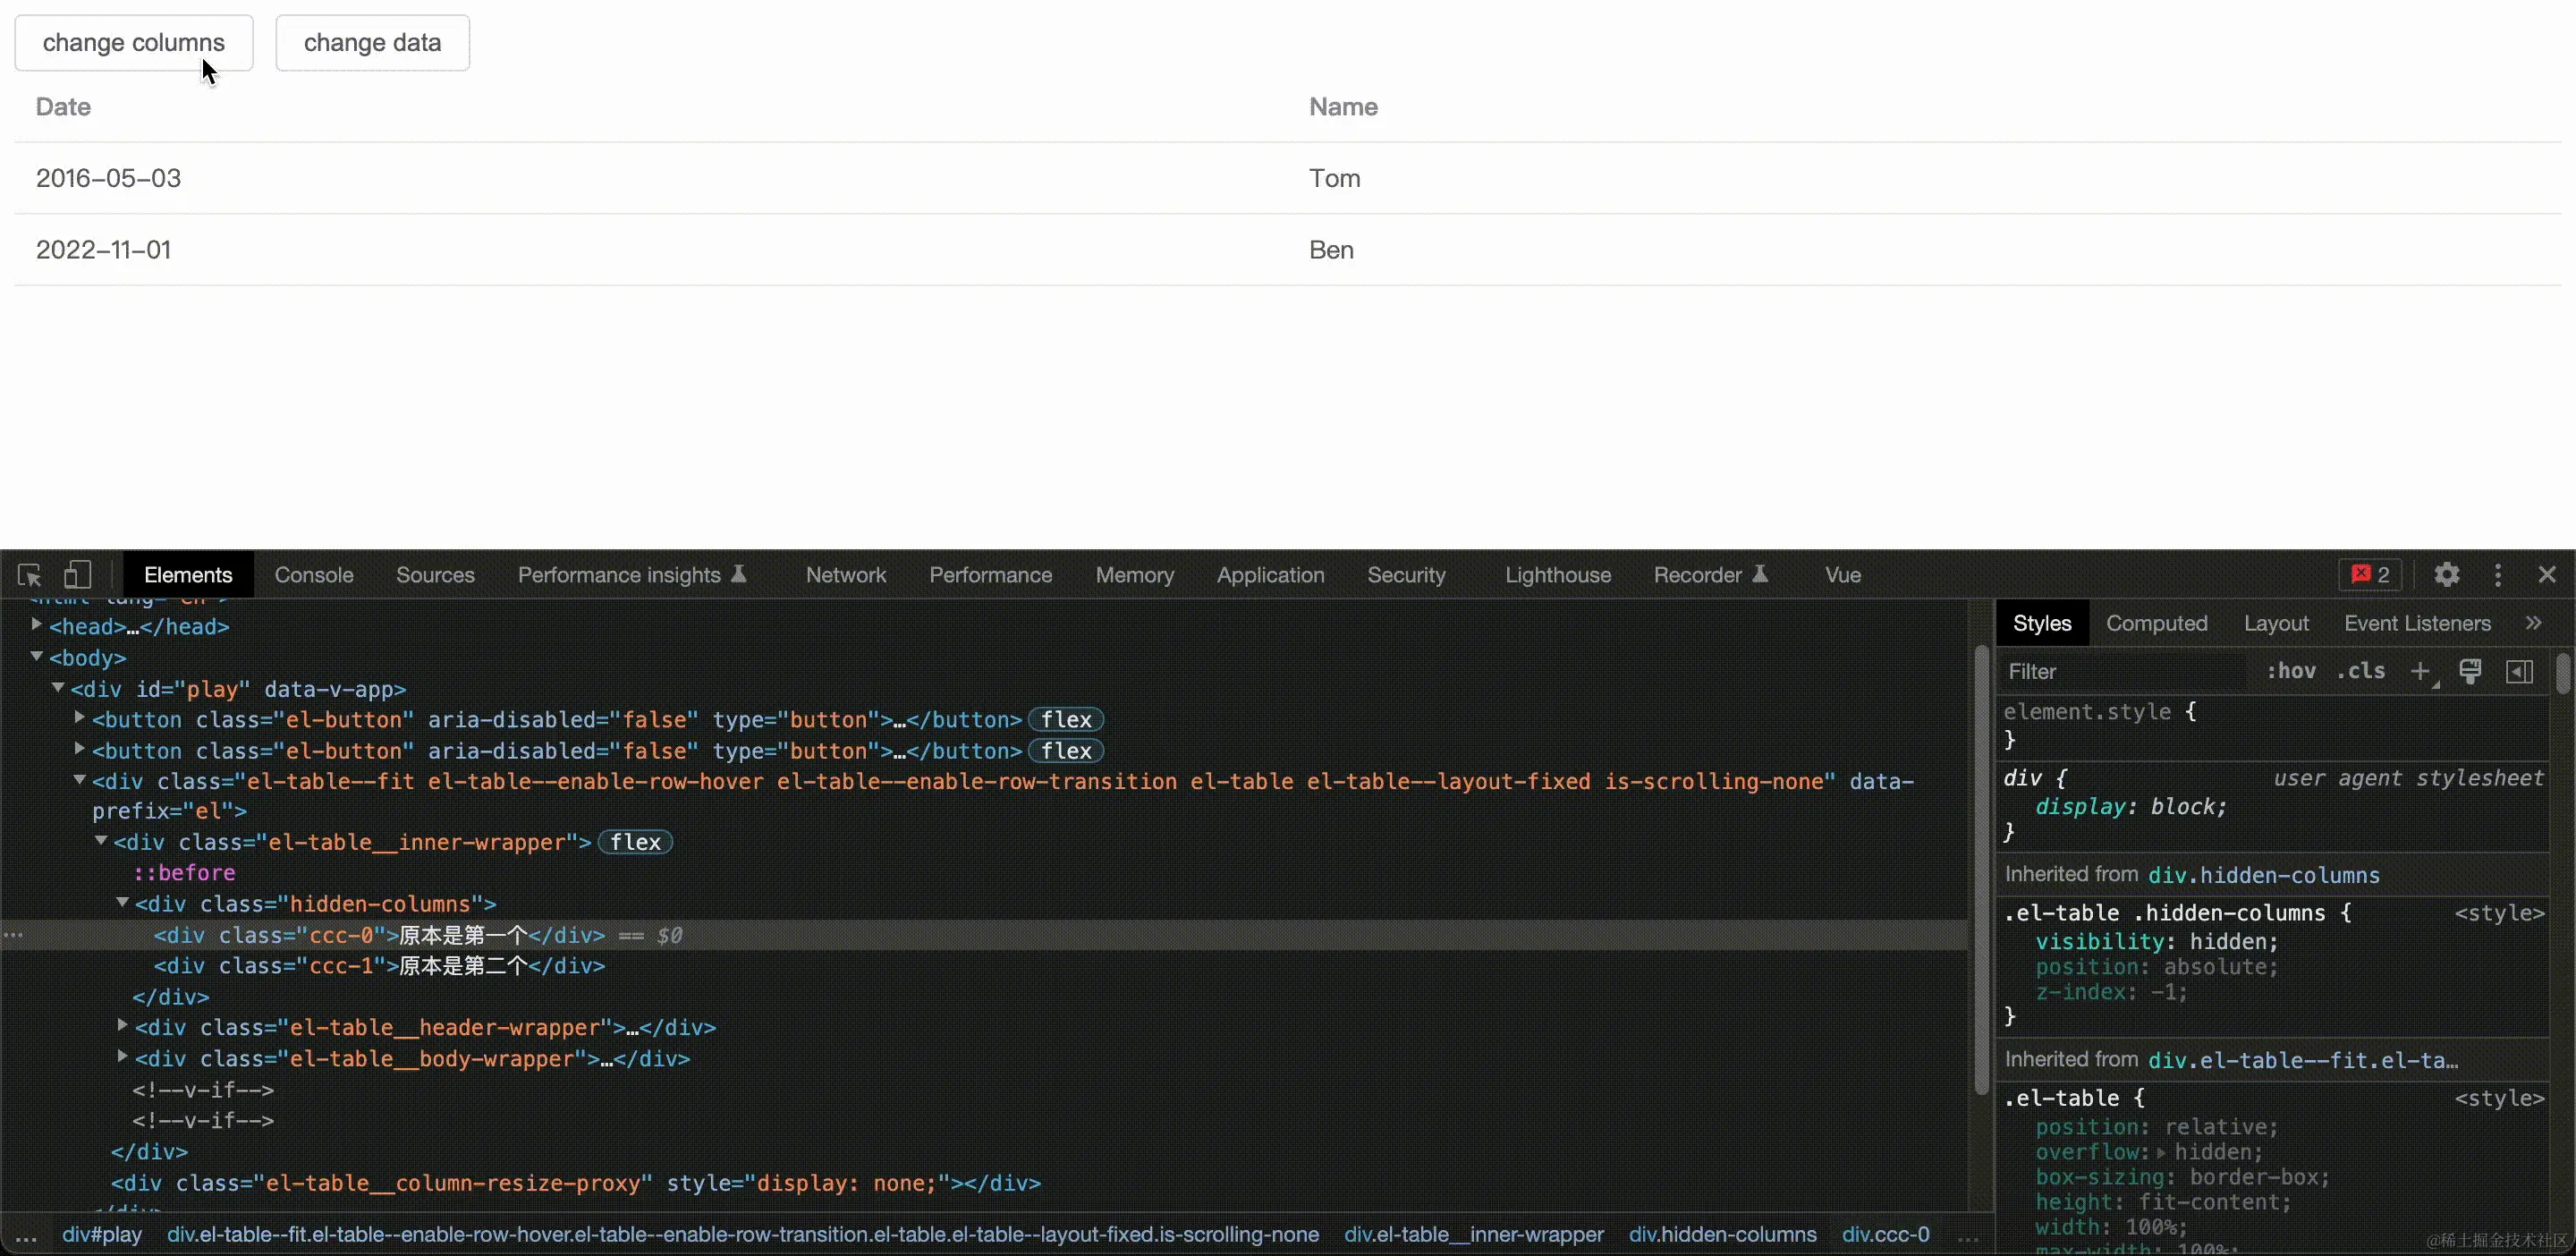Collapse the body element in Elements tree
This screenshot has width=2576, height=1256.
pos(36,657)
